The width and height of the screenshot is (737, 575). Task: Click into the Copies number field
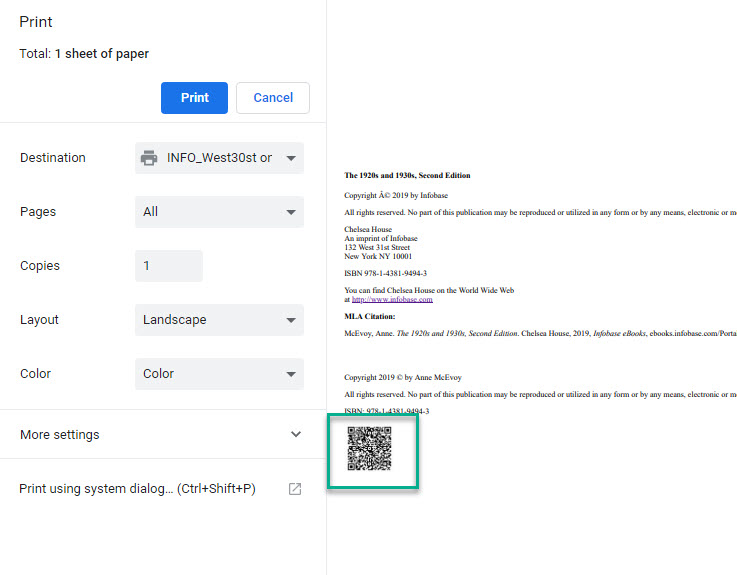click(x=168, y=266)
